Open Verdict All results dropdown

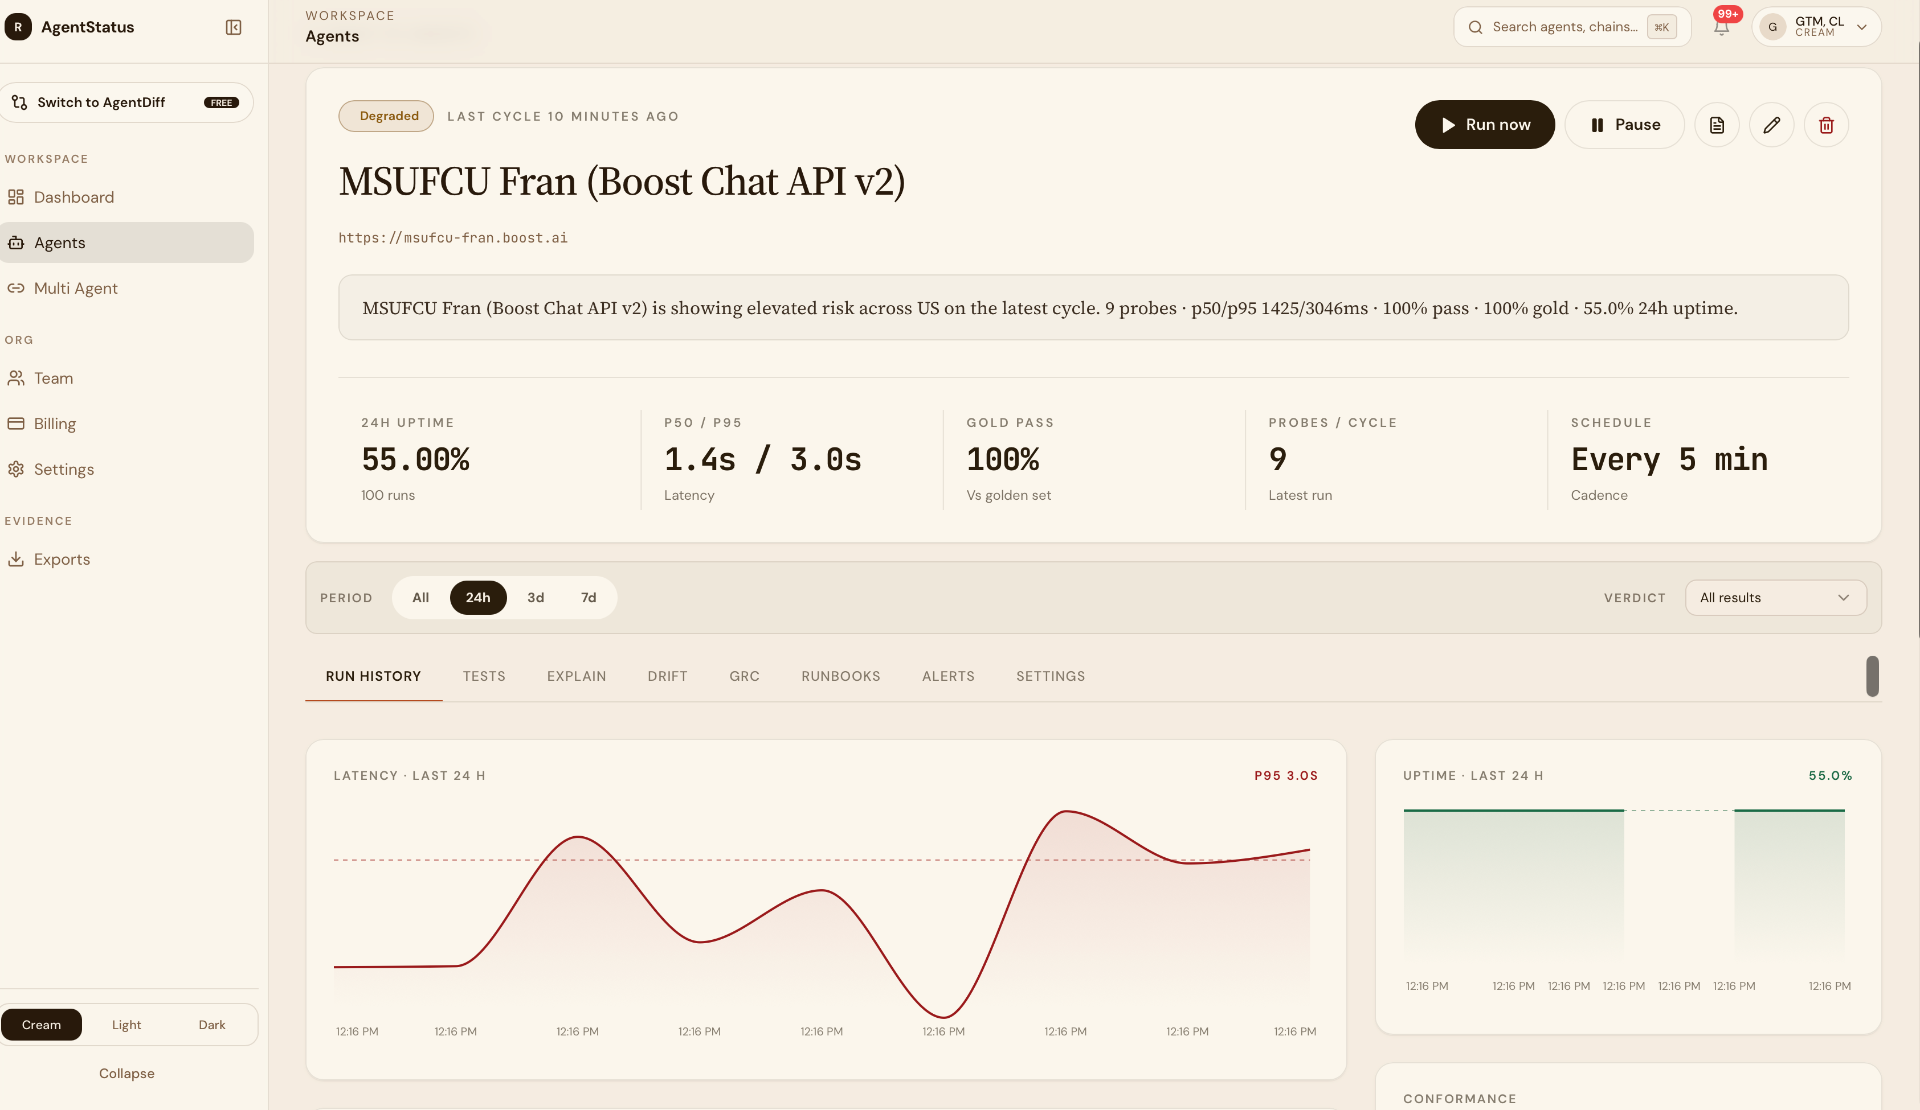pos(1775,598)
